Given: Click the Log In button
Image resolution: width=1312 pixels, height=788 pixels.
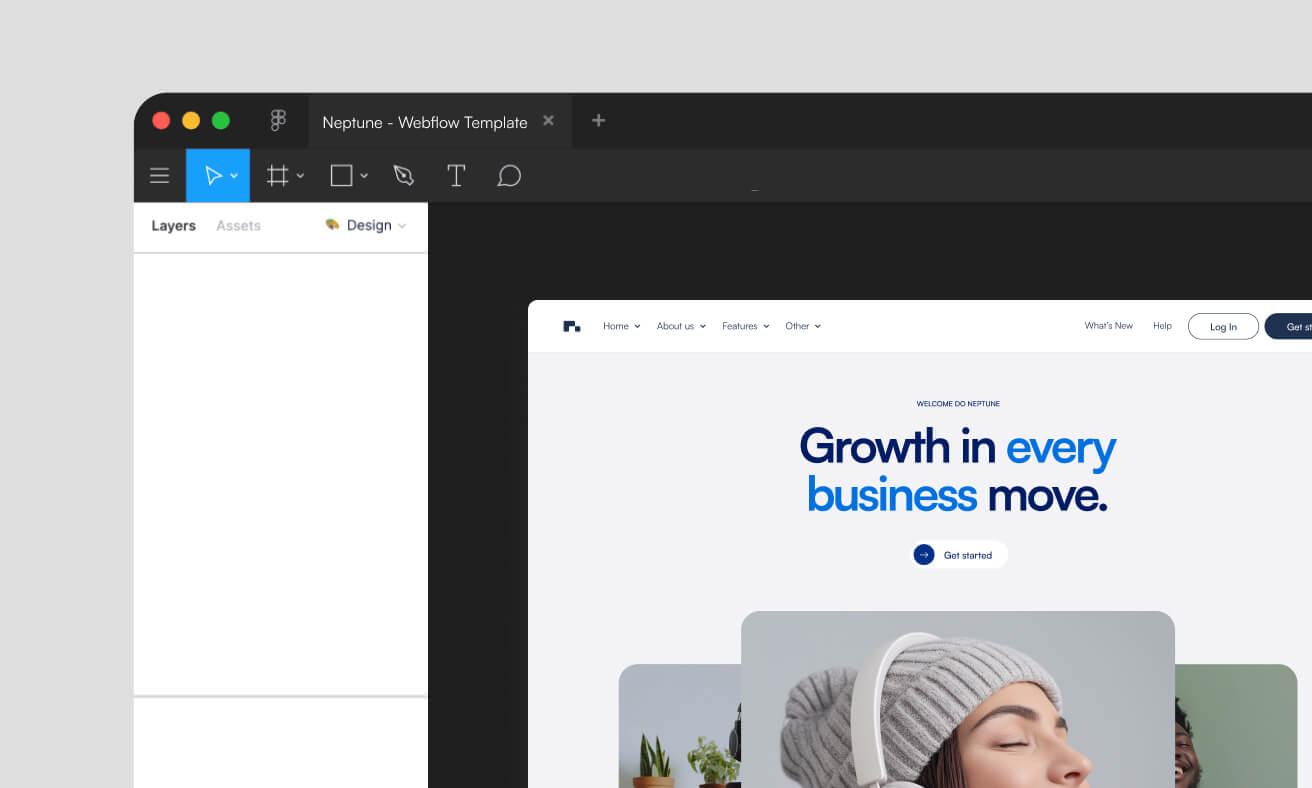Looking at the screenshot, I should (1223, 327).
